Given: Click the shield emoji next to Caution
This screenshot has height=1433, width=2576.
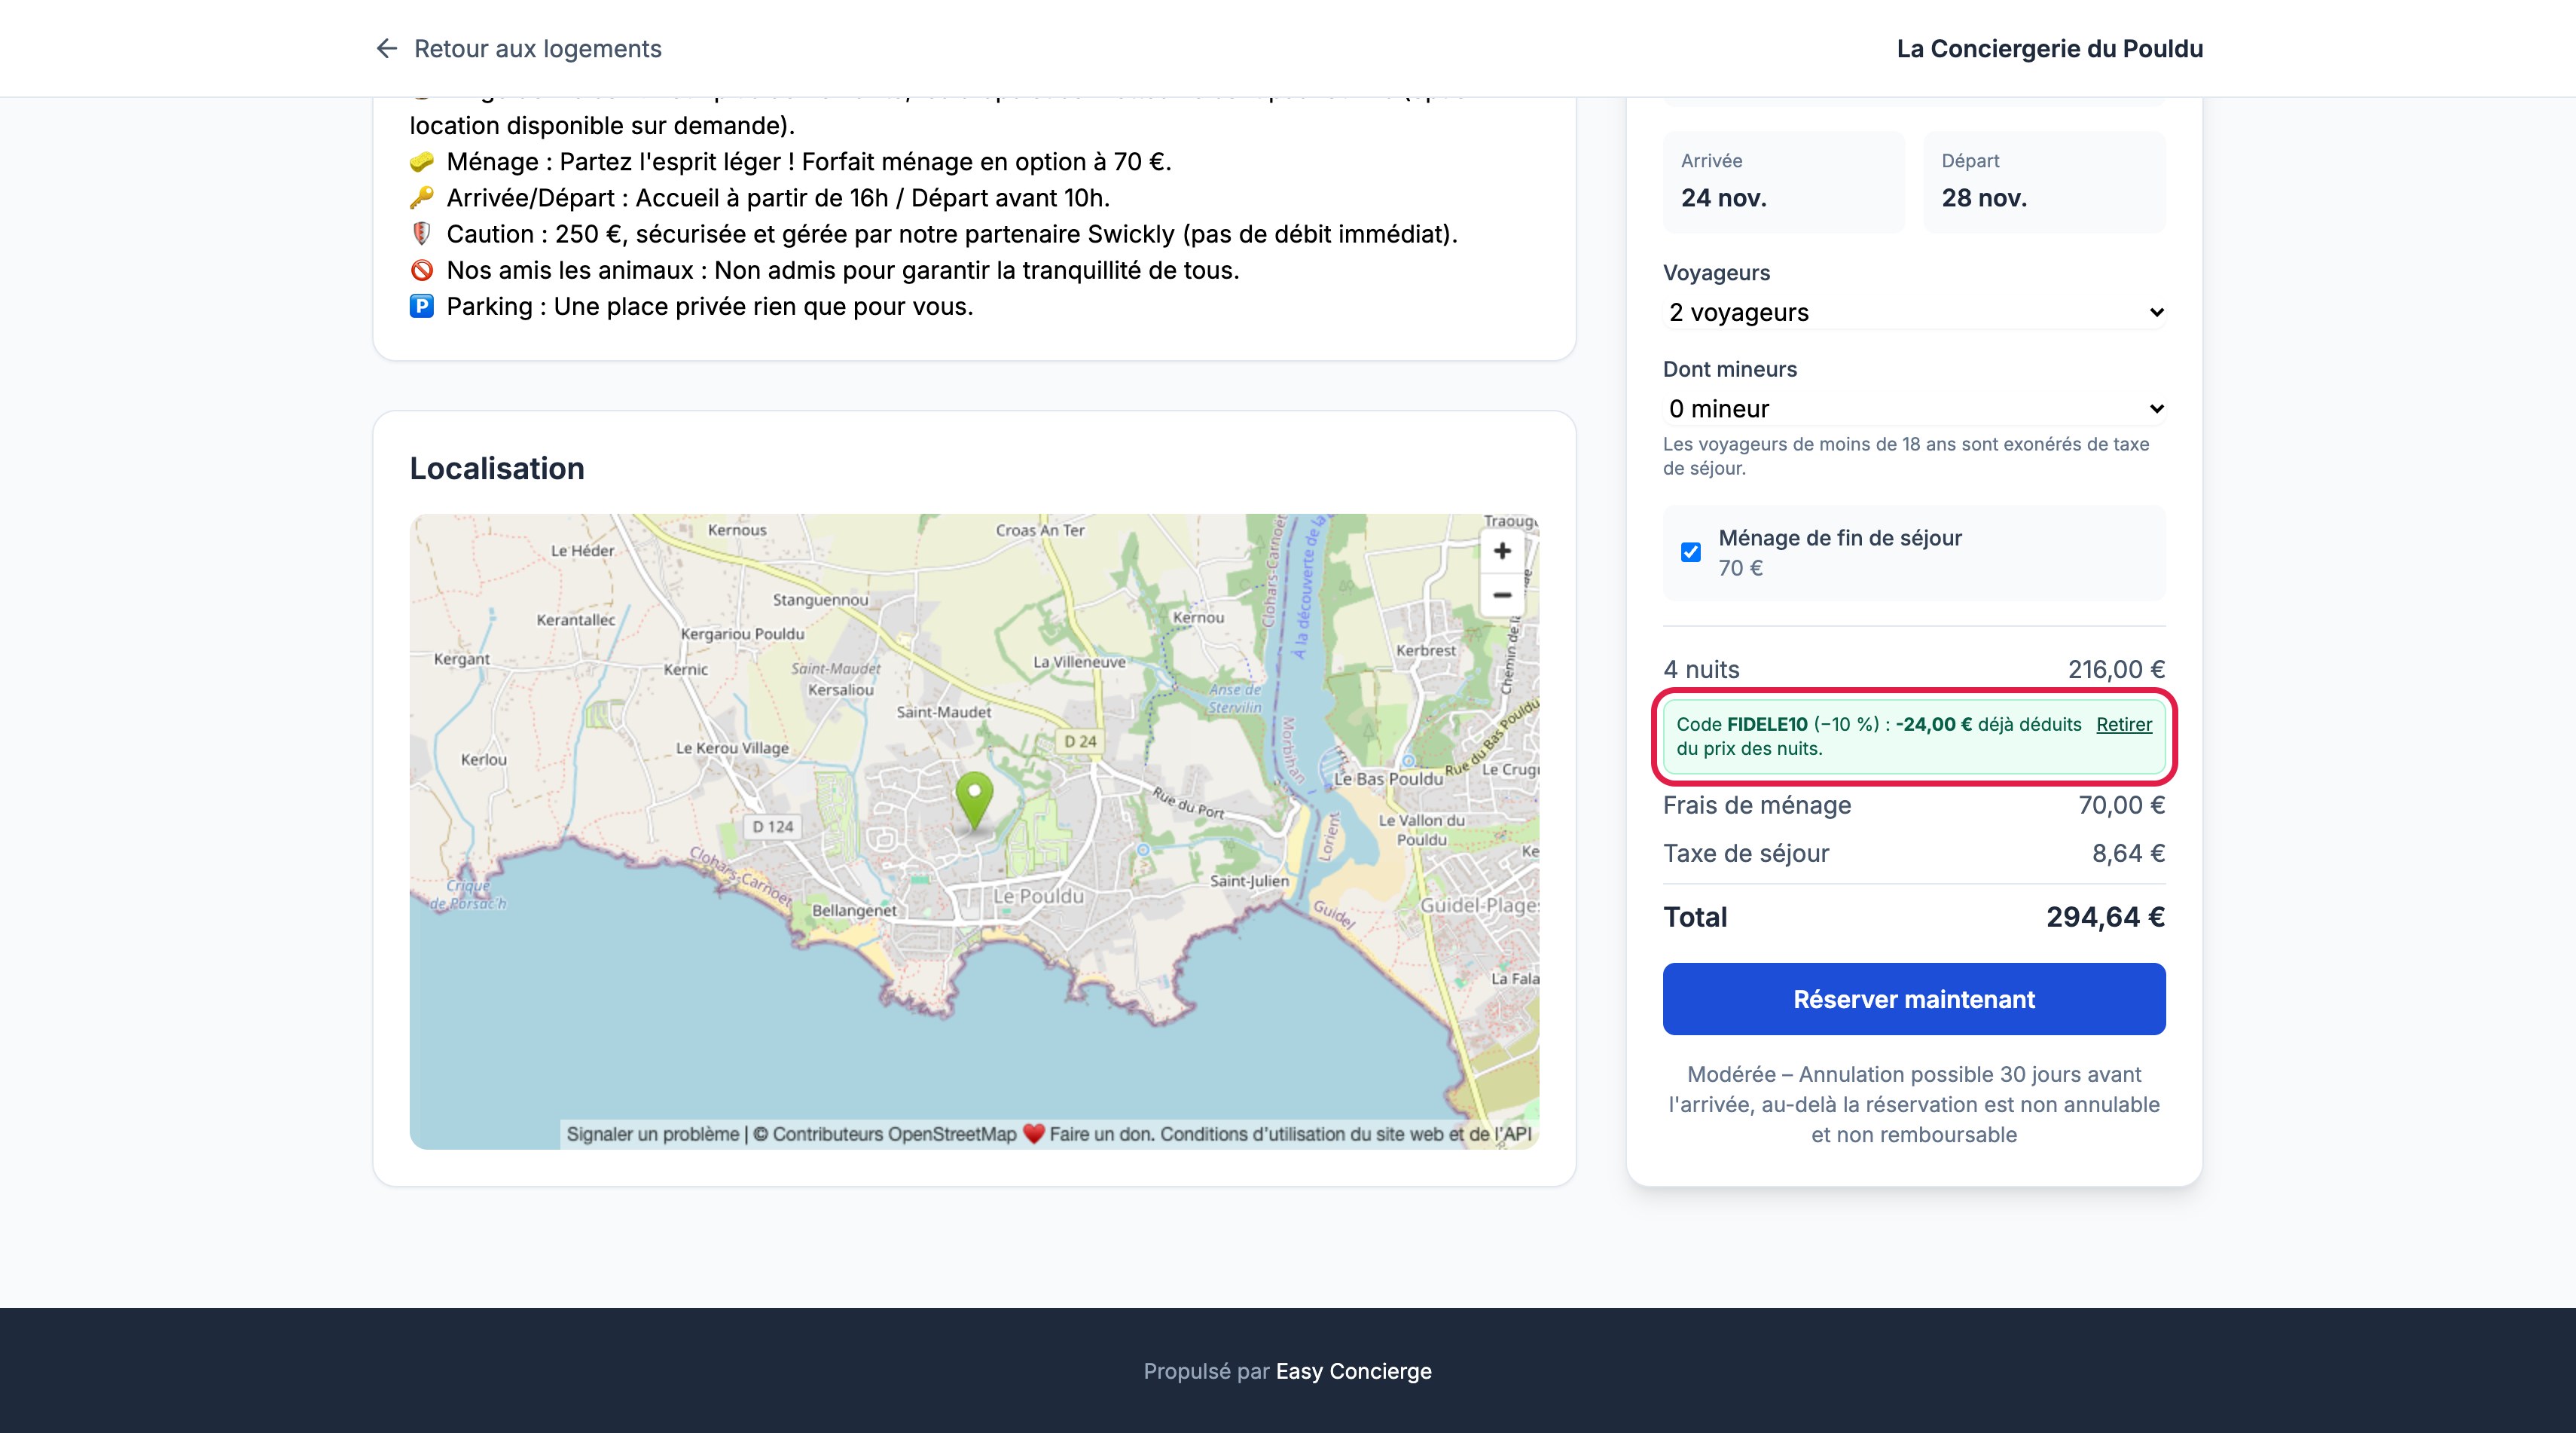Looking at the screenshot, I should pos(422,234).
